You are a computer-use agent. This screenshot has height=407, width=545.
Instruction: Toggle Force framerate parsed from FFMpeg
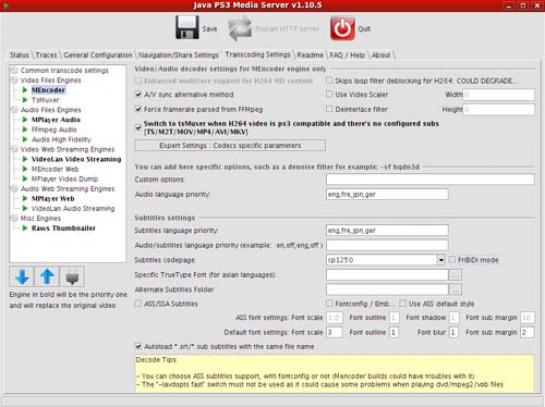coord(138,109)
